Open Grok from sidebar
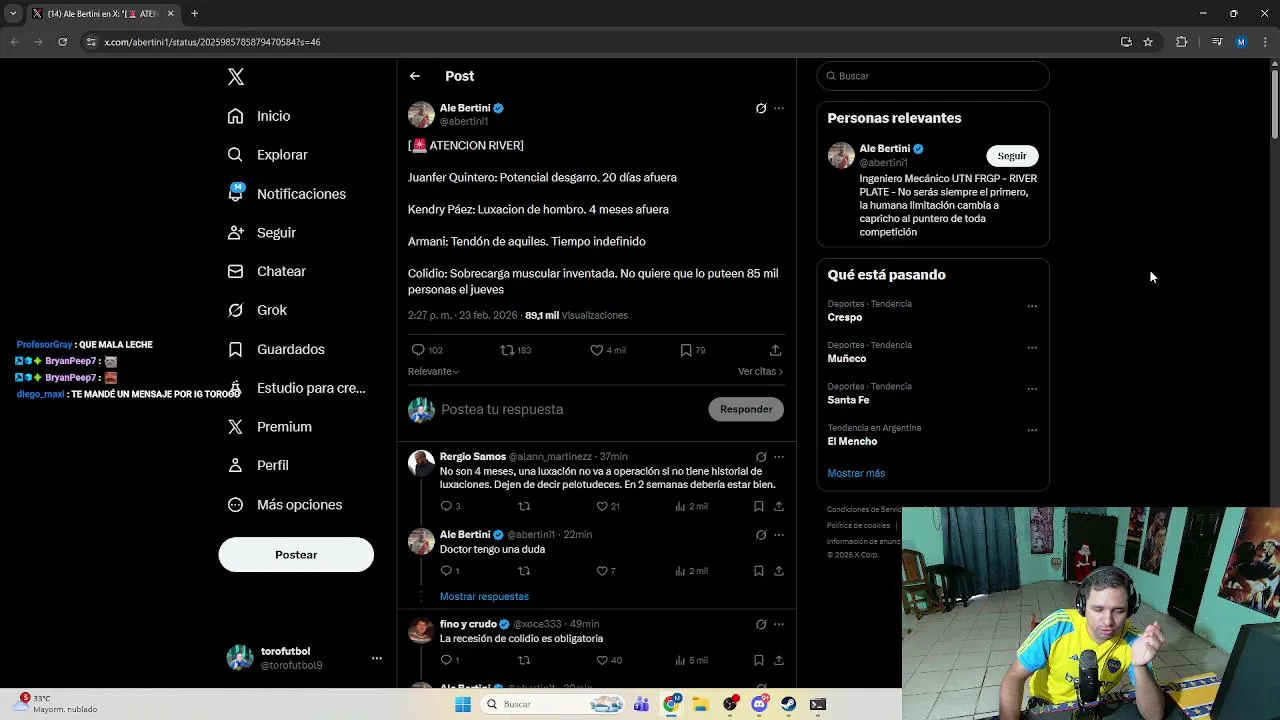1280x720 pixels. pos(257,310)
